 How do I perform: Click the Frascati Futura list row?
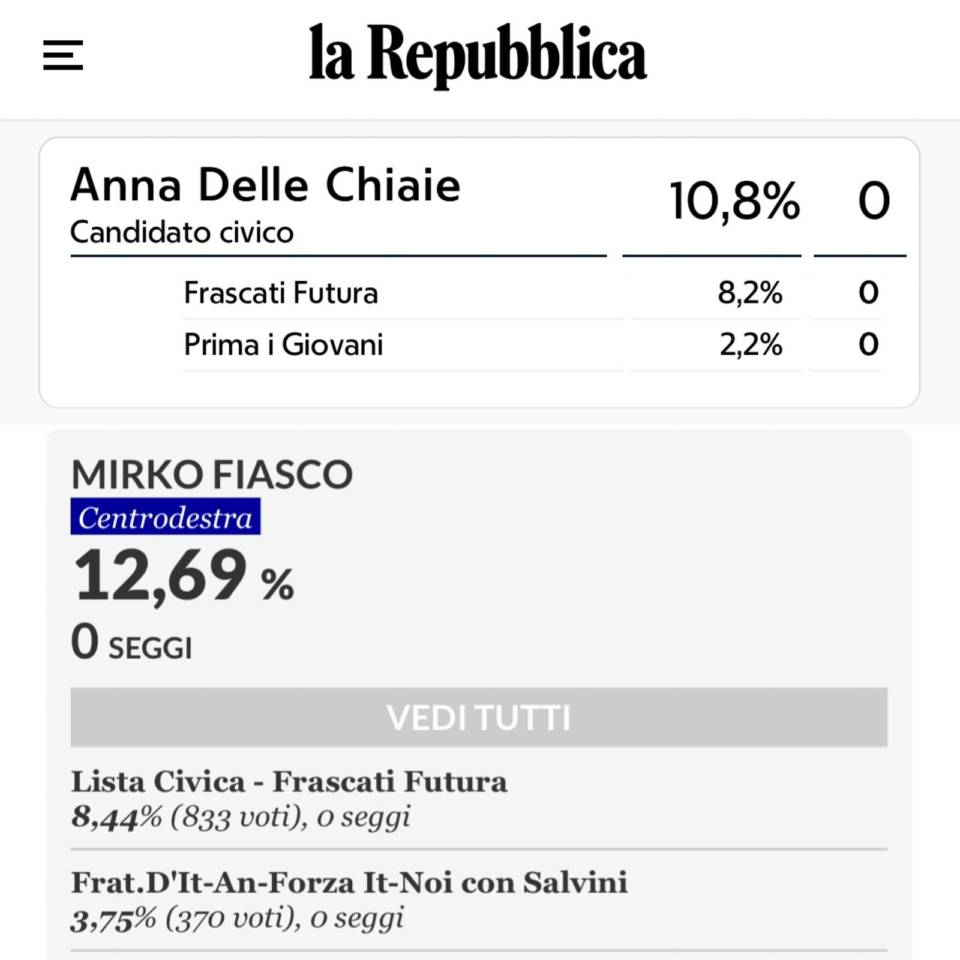coord(281,293)
